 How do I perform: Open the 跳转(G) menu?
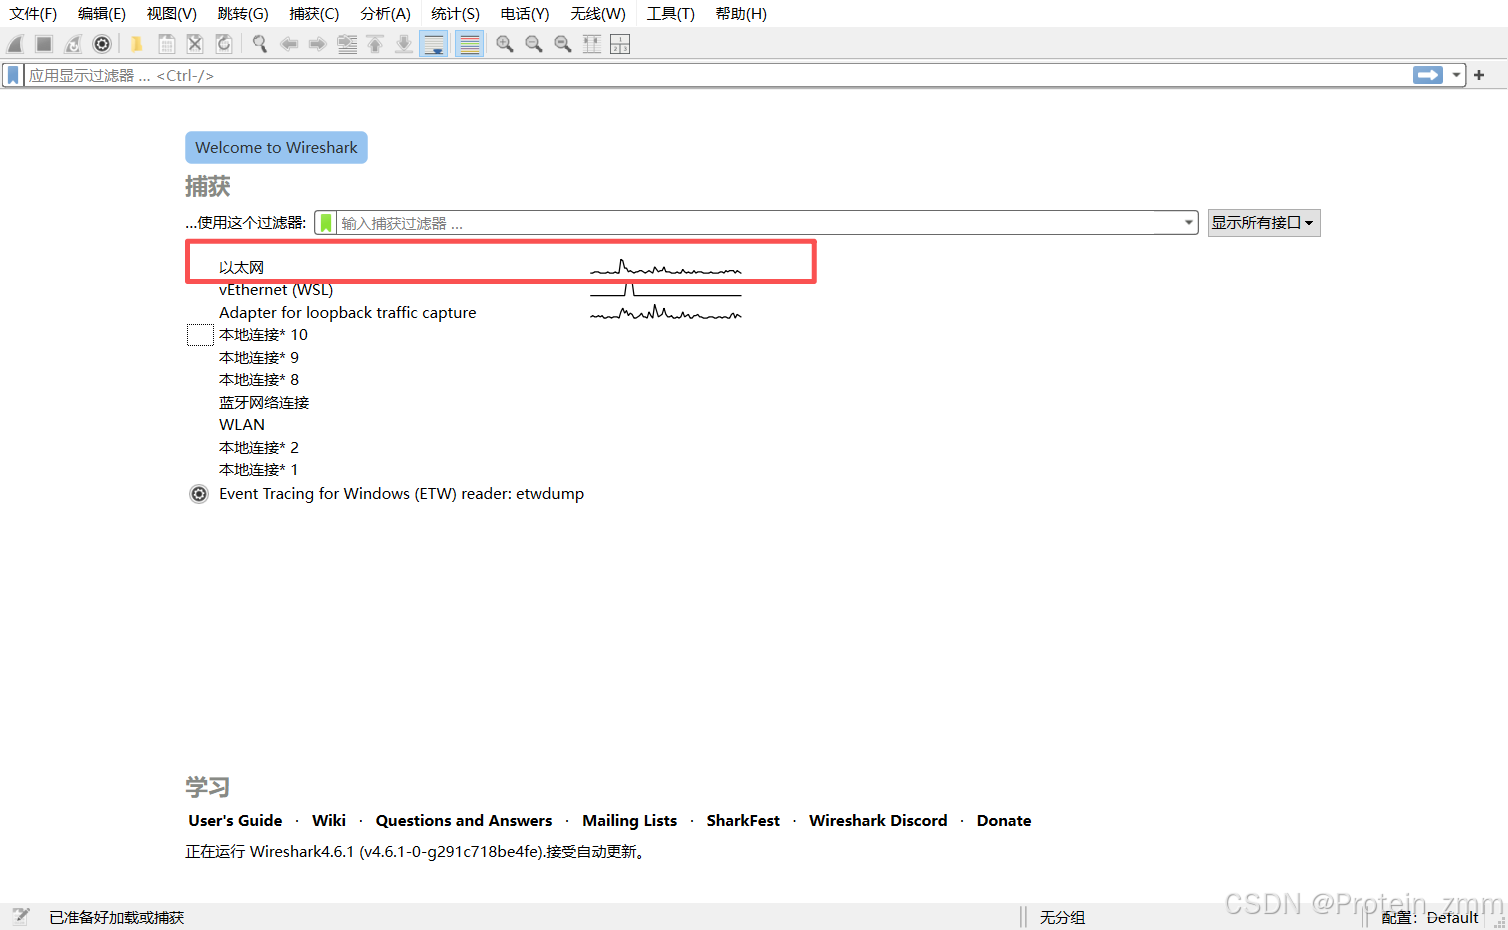click(243, 14)
